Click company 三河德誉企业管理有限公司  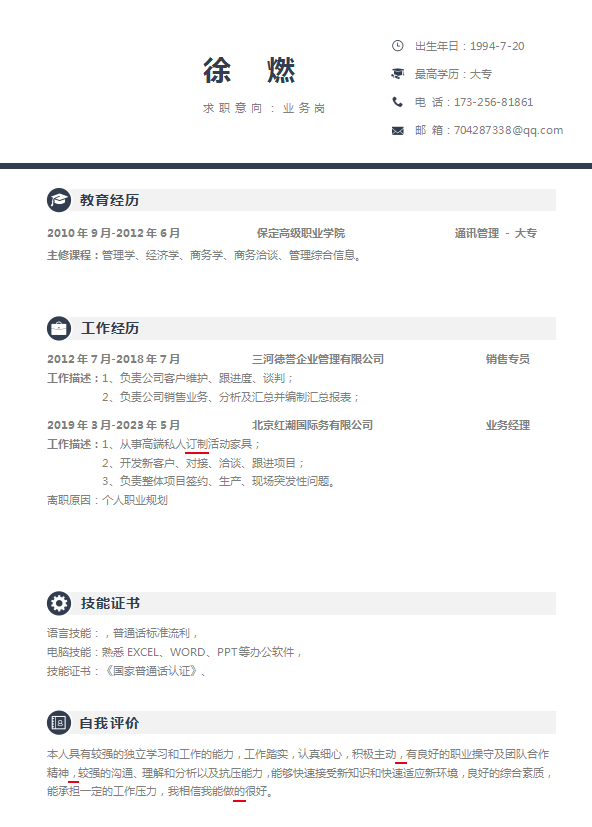tap(318, 359)
